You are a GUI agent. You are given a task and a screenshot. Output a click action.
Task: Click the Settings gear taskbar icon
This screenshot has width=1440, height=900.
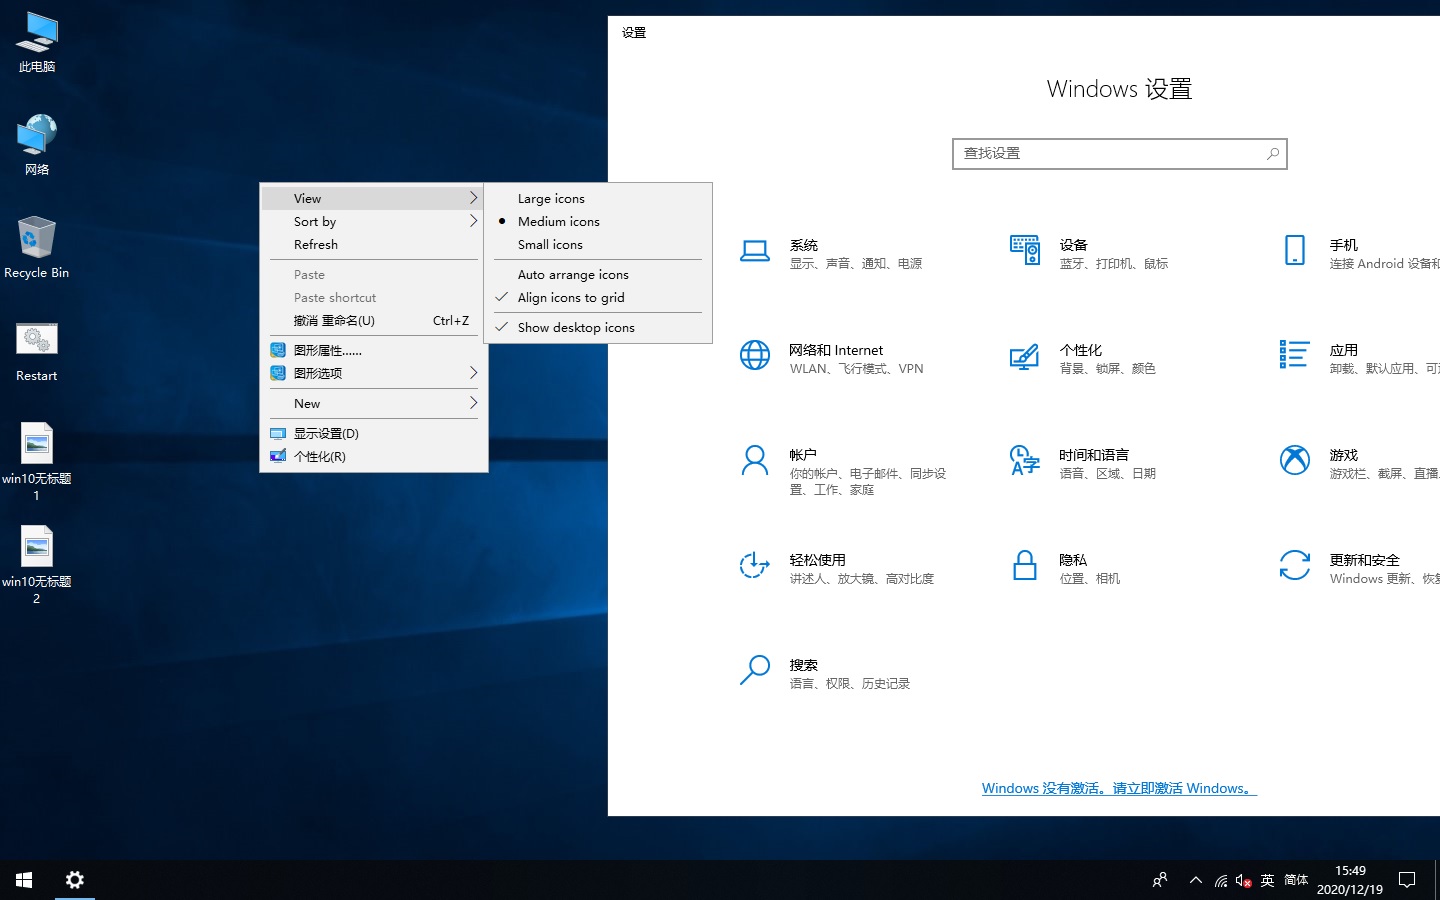point(74,880)
